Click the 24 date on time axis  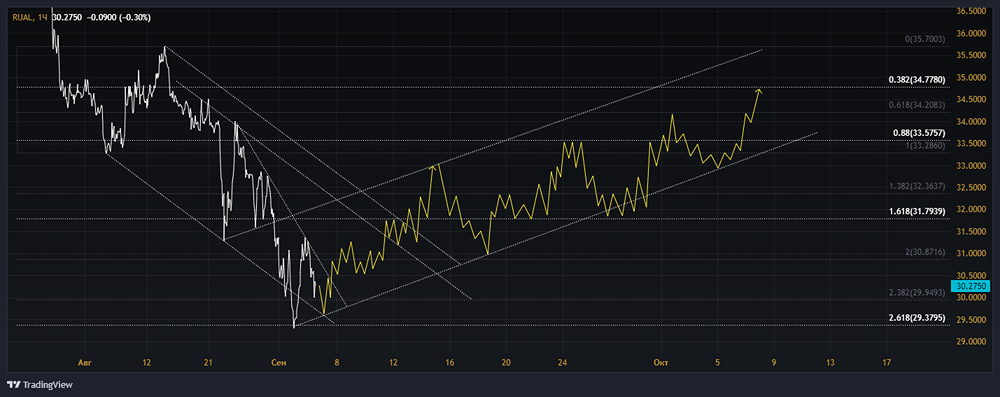point(562,363)
